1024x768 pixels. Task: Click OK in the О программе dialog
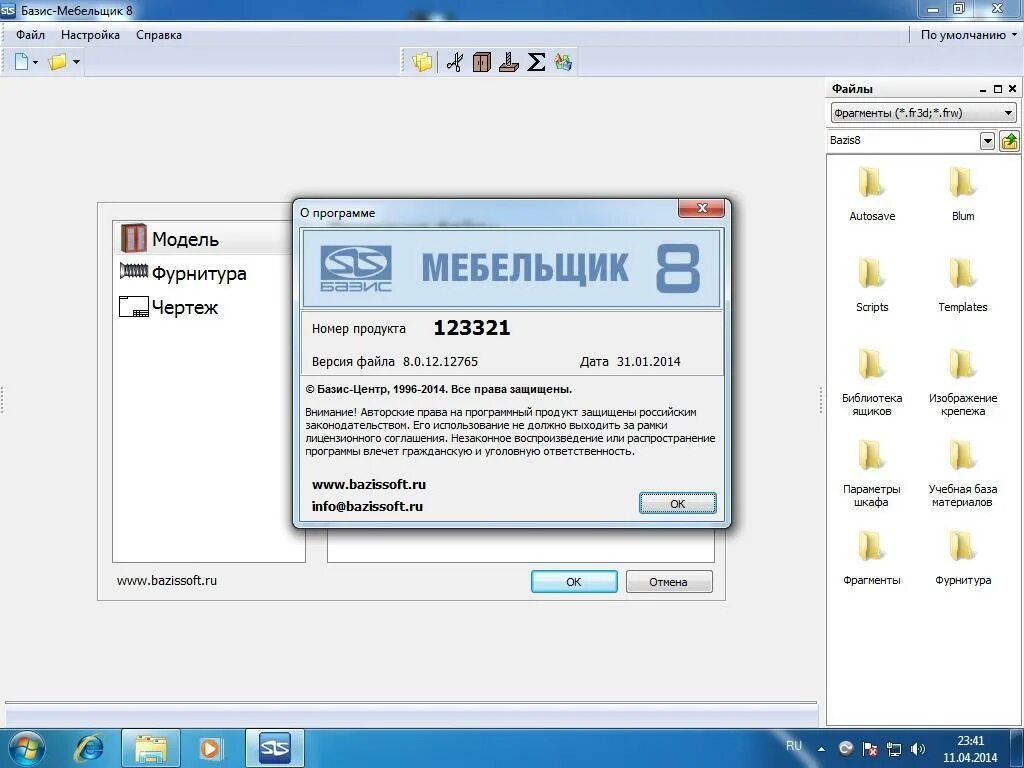[x=677, y=504]
